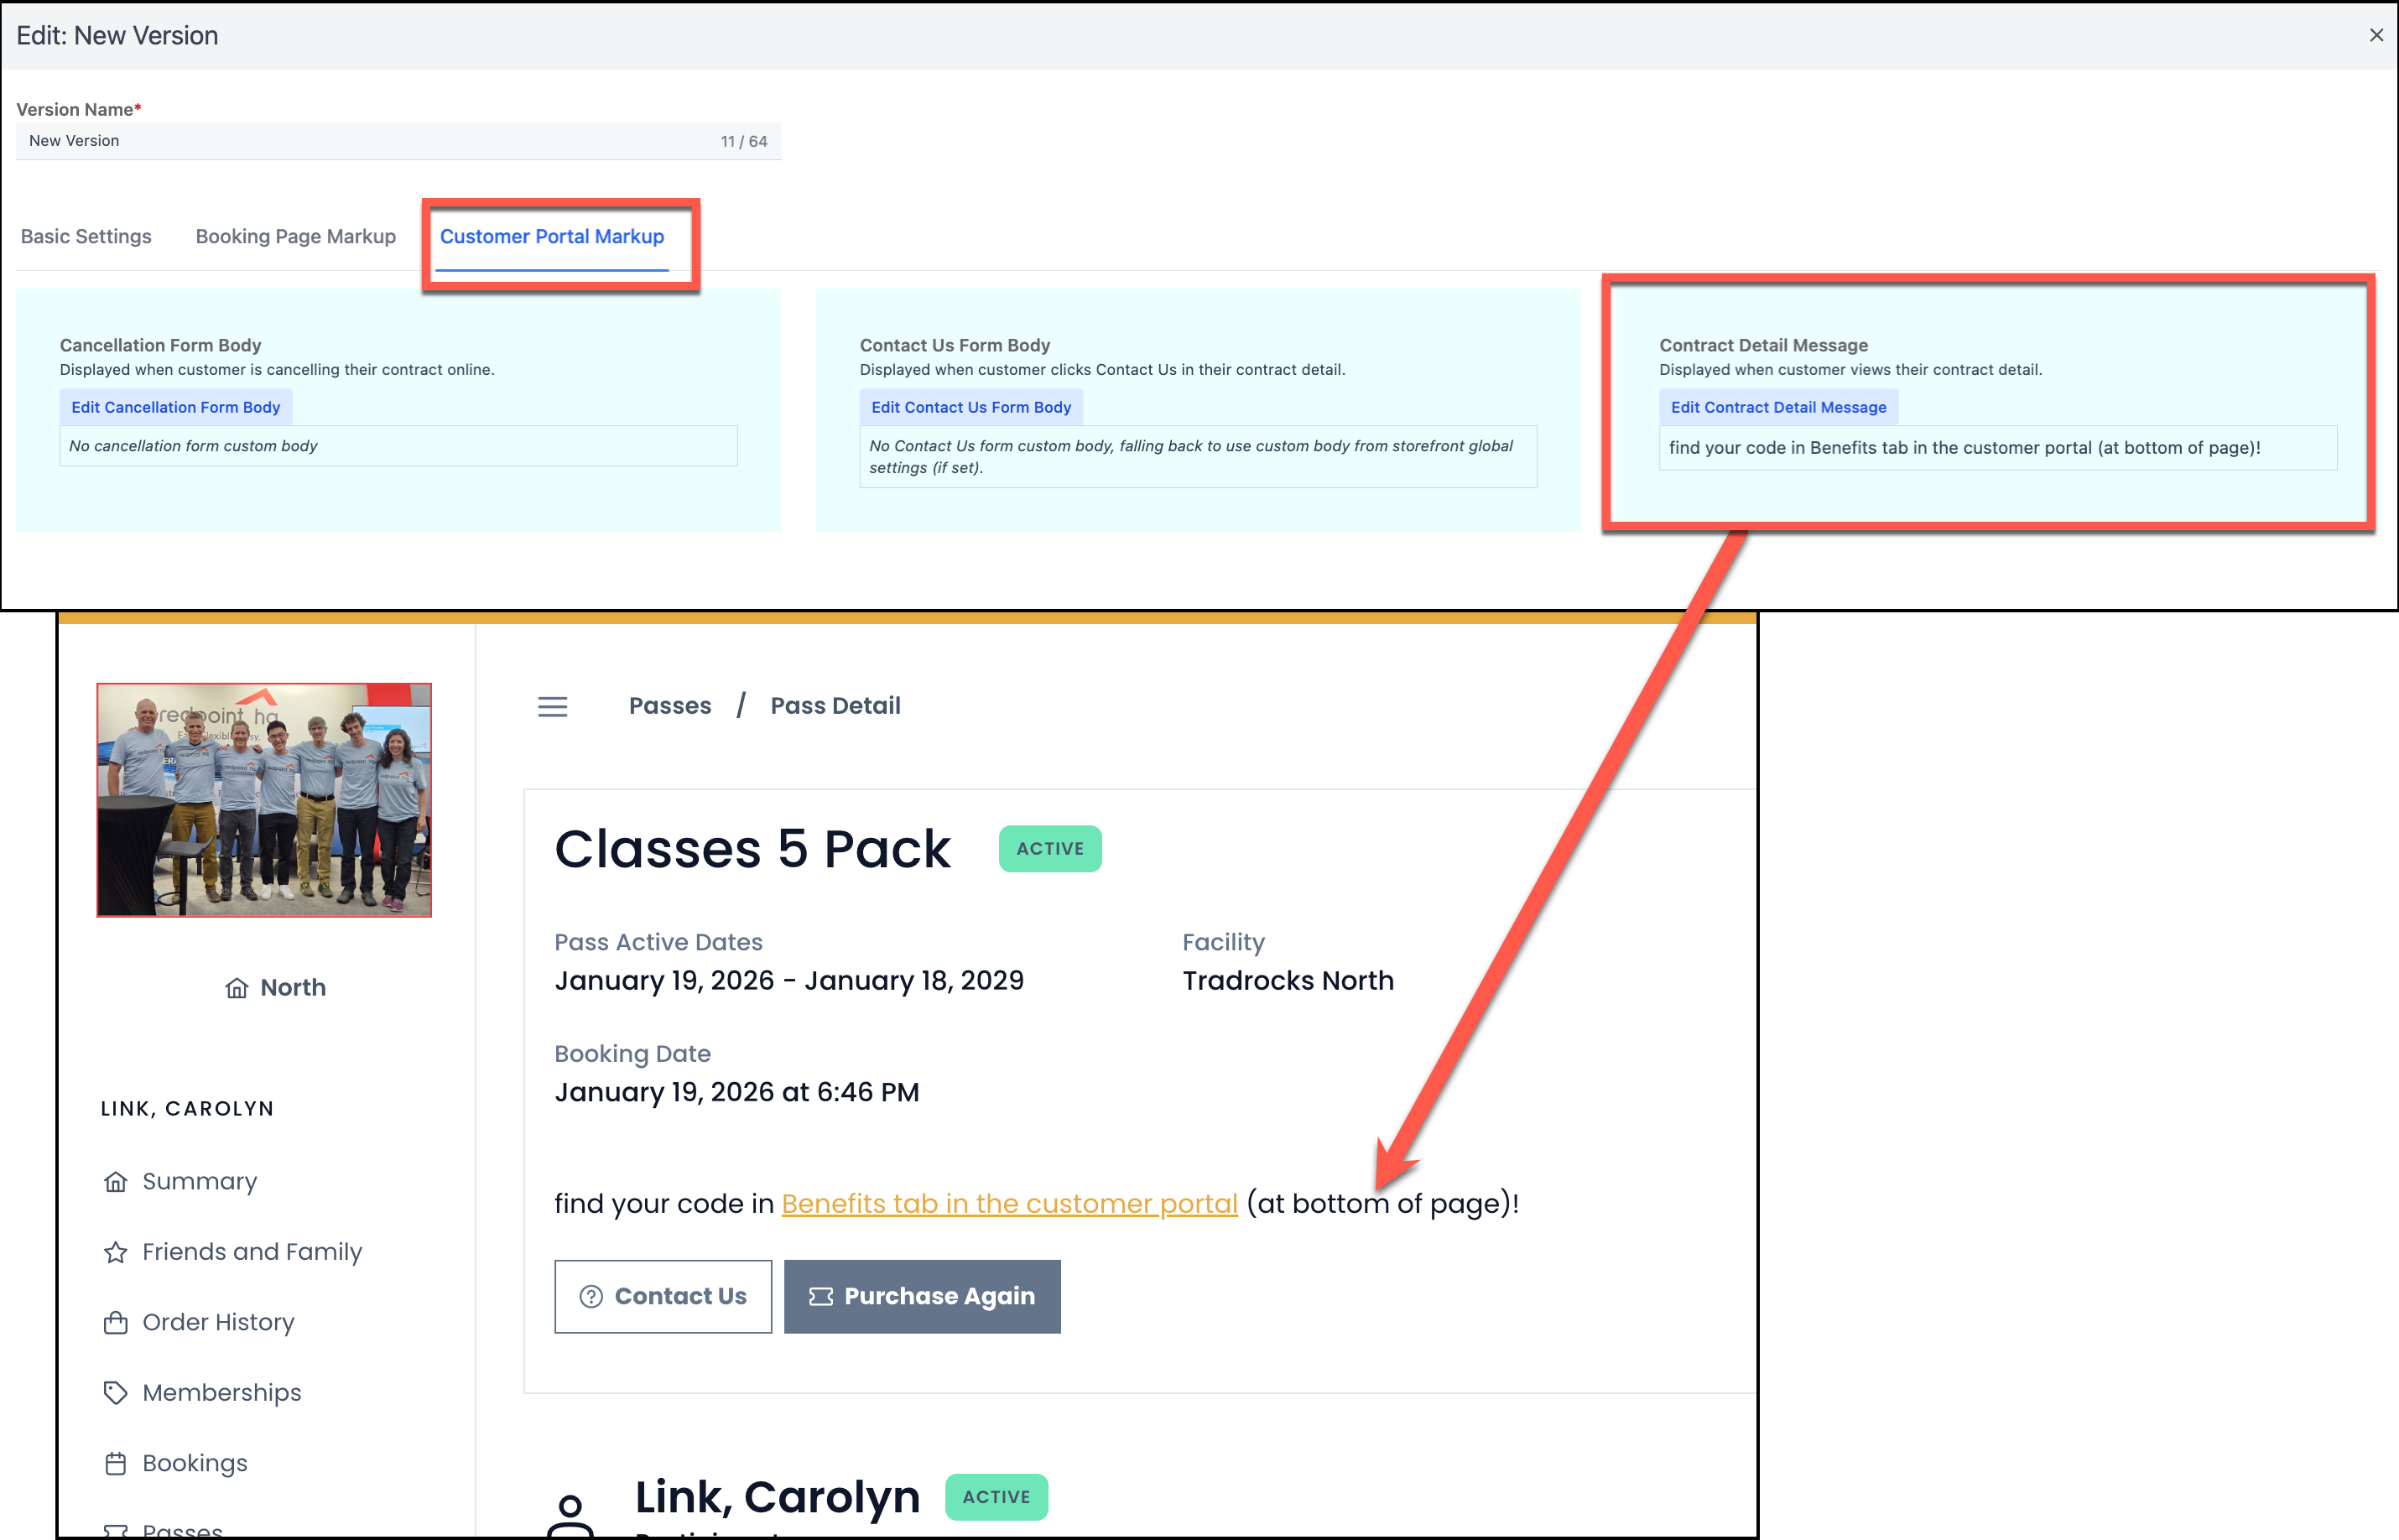The image size is (2399, 1540).
Task: Click Edit Cancellation Form Body button
Action: tap(176, 407)
